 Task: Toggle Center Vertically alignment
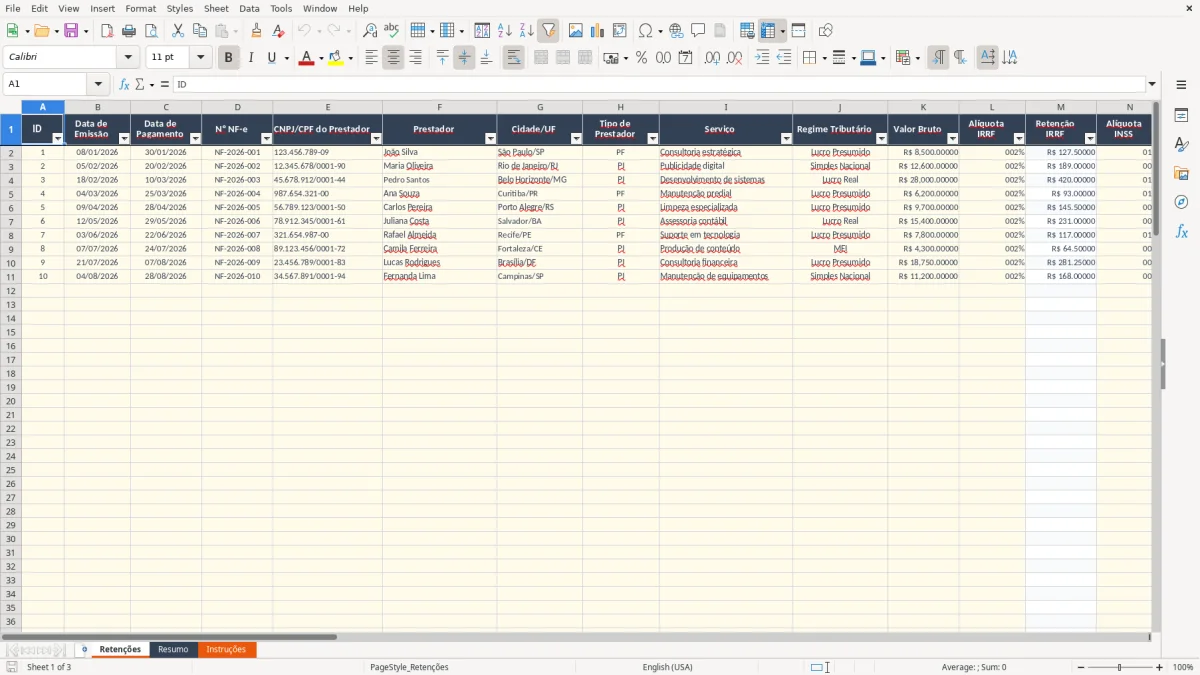click(x=464, y=58)
